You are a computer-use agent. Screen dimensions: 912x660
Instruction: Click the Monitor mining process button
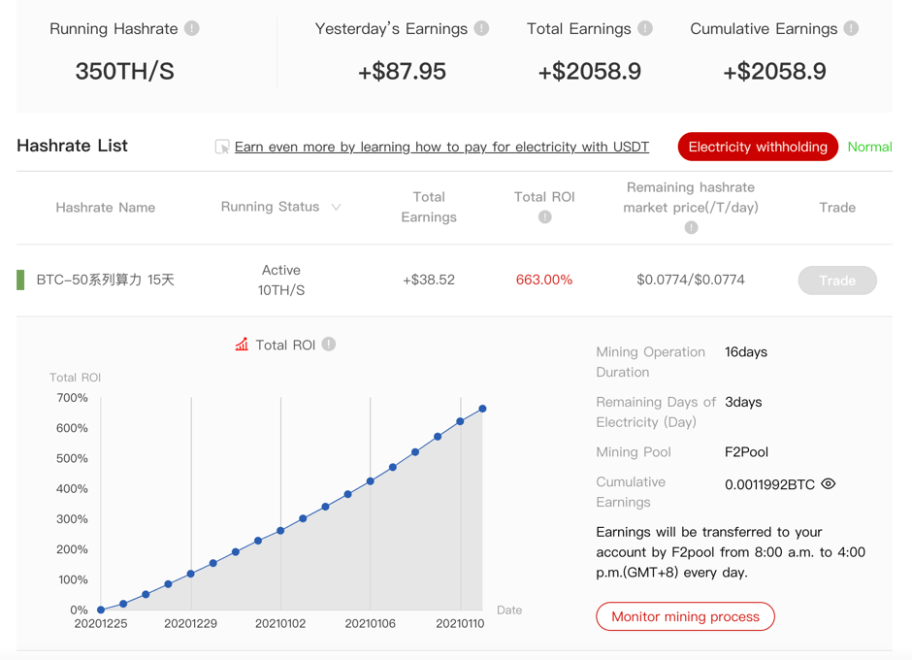[x=685, y=617]
